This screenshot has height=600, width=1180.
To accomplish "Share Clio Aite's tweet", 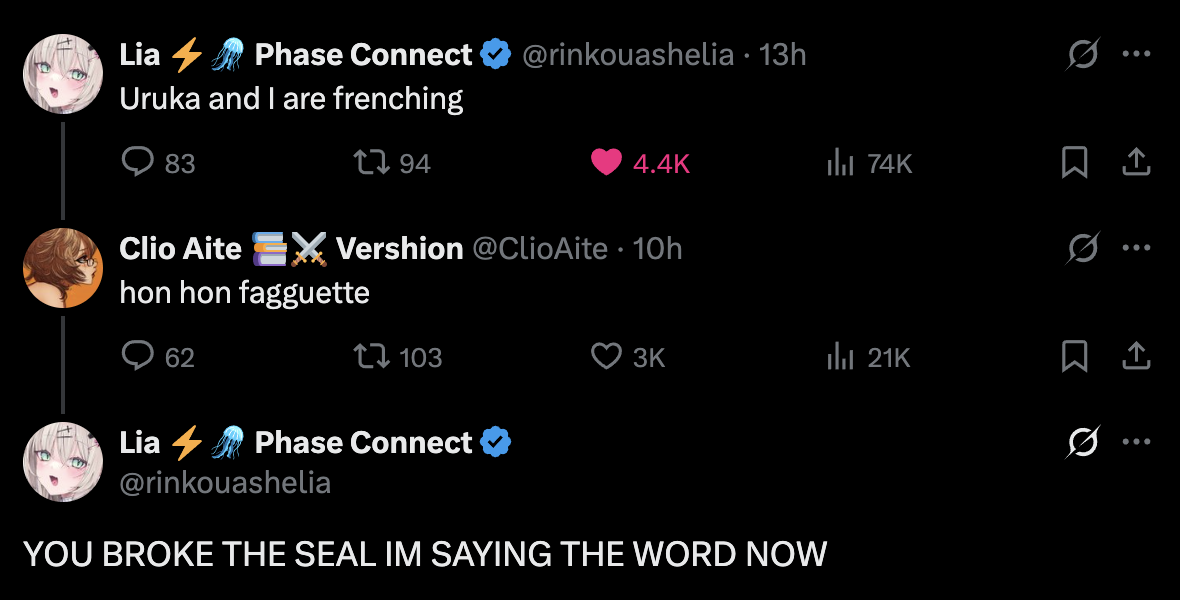I will point(1136,356).
